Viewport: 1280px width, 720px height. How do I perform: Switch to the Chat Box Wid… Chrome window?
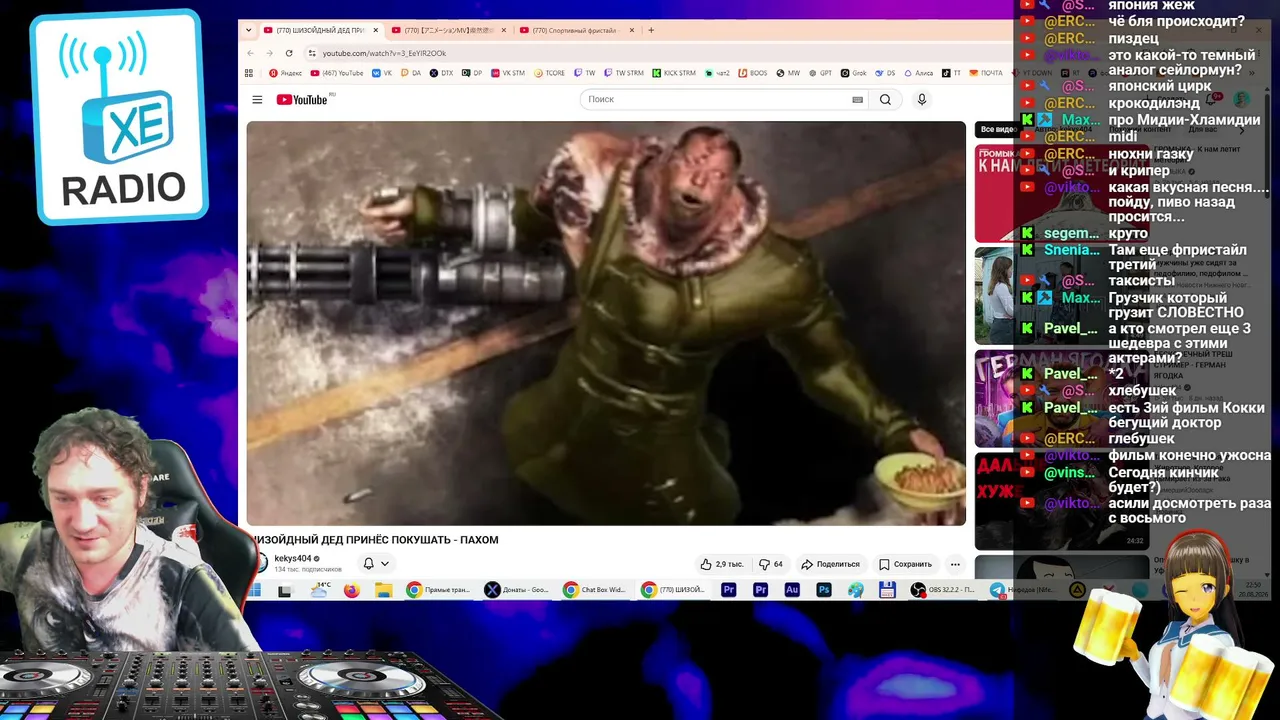coord(594,590)
